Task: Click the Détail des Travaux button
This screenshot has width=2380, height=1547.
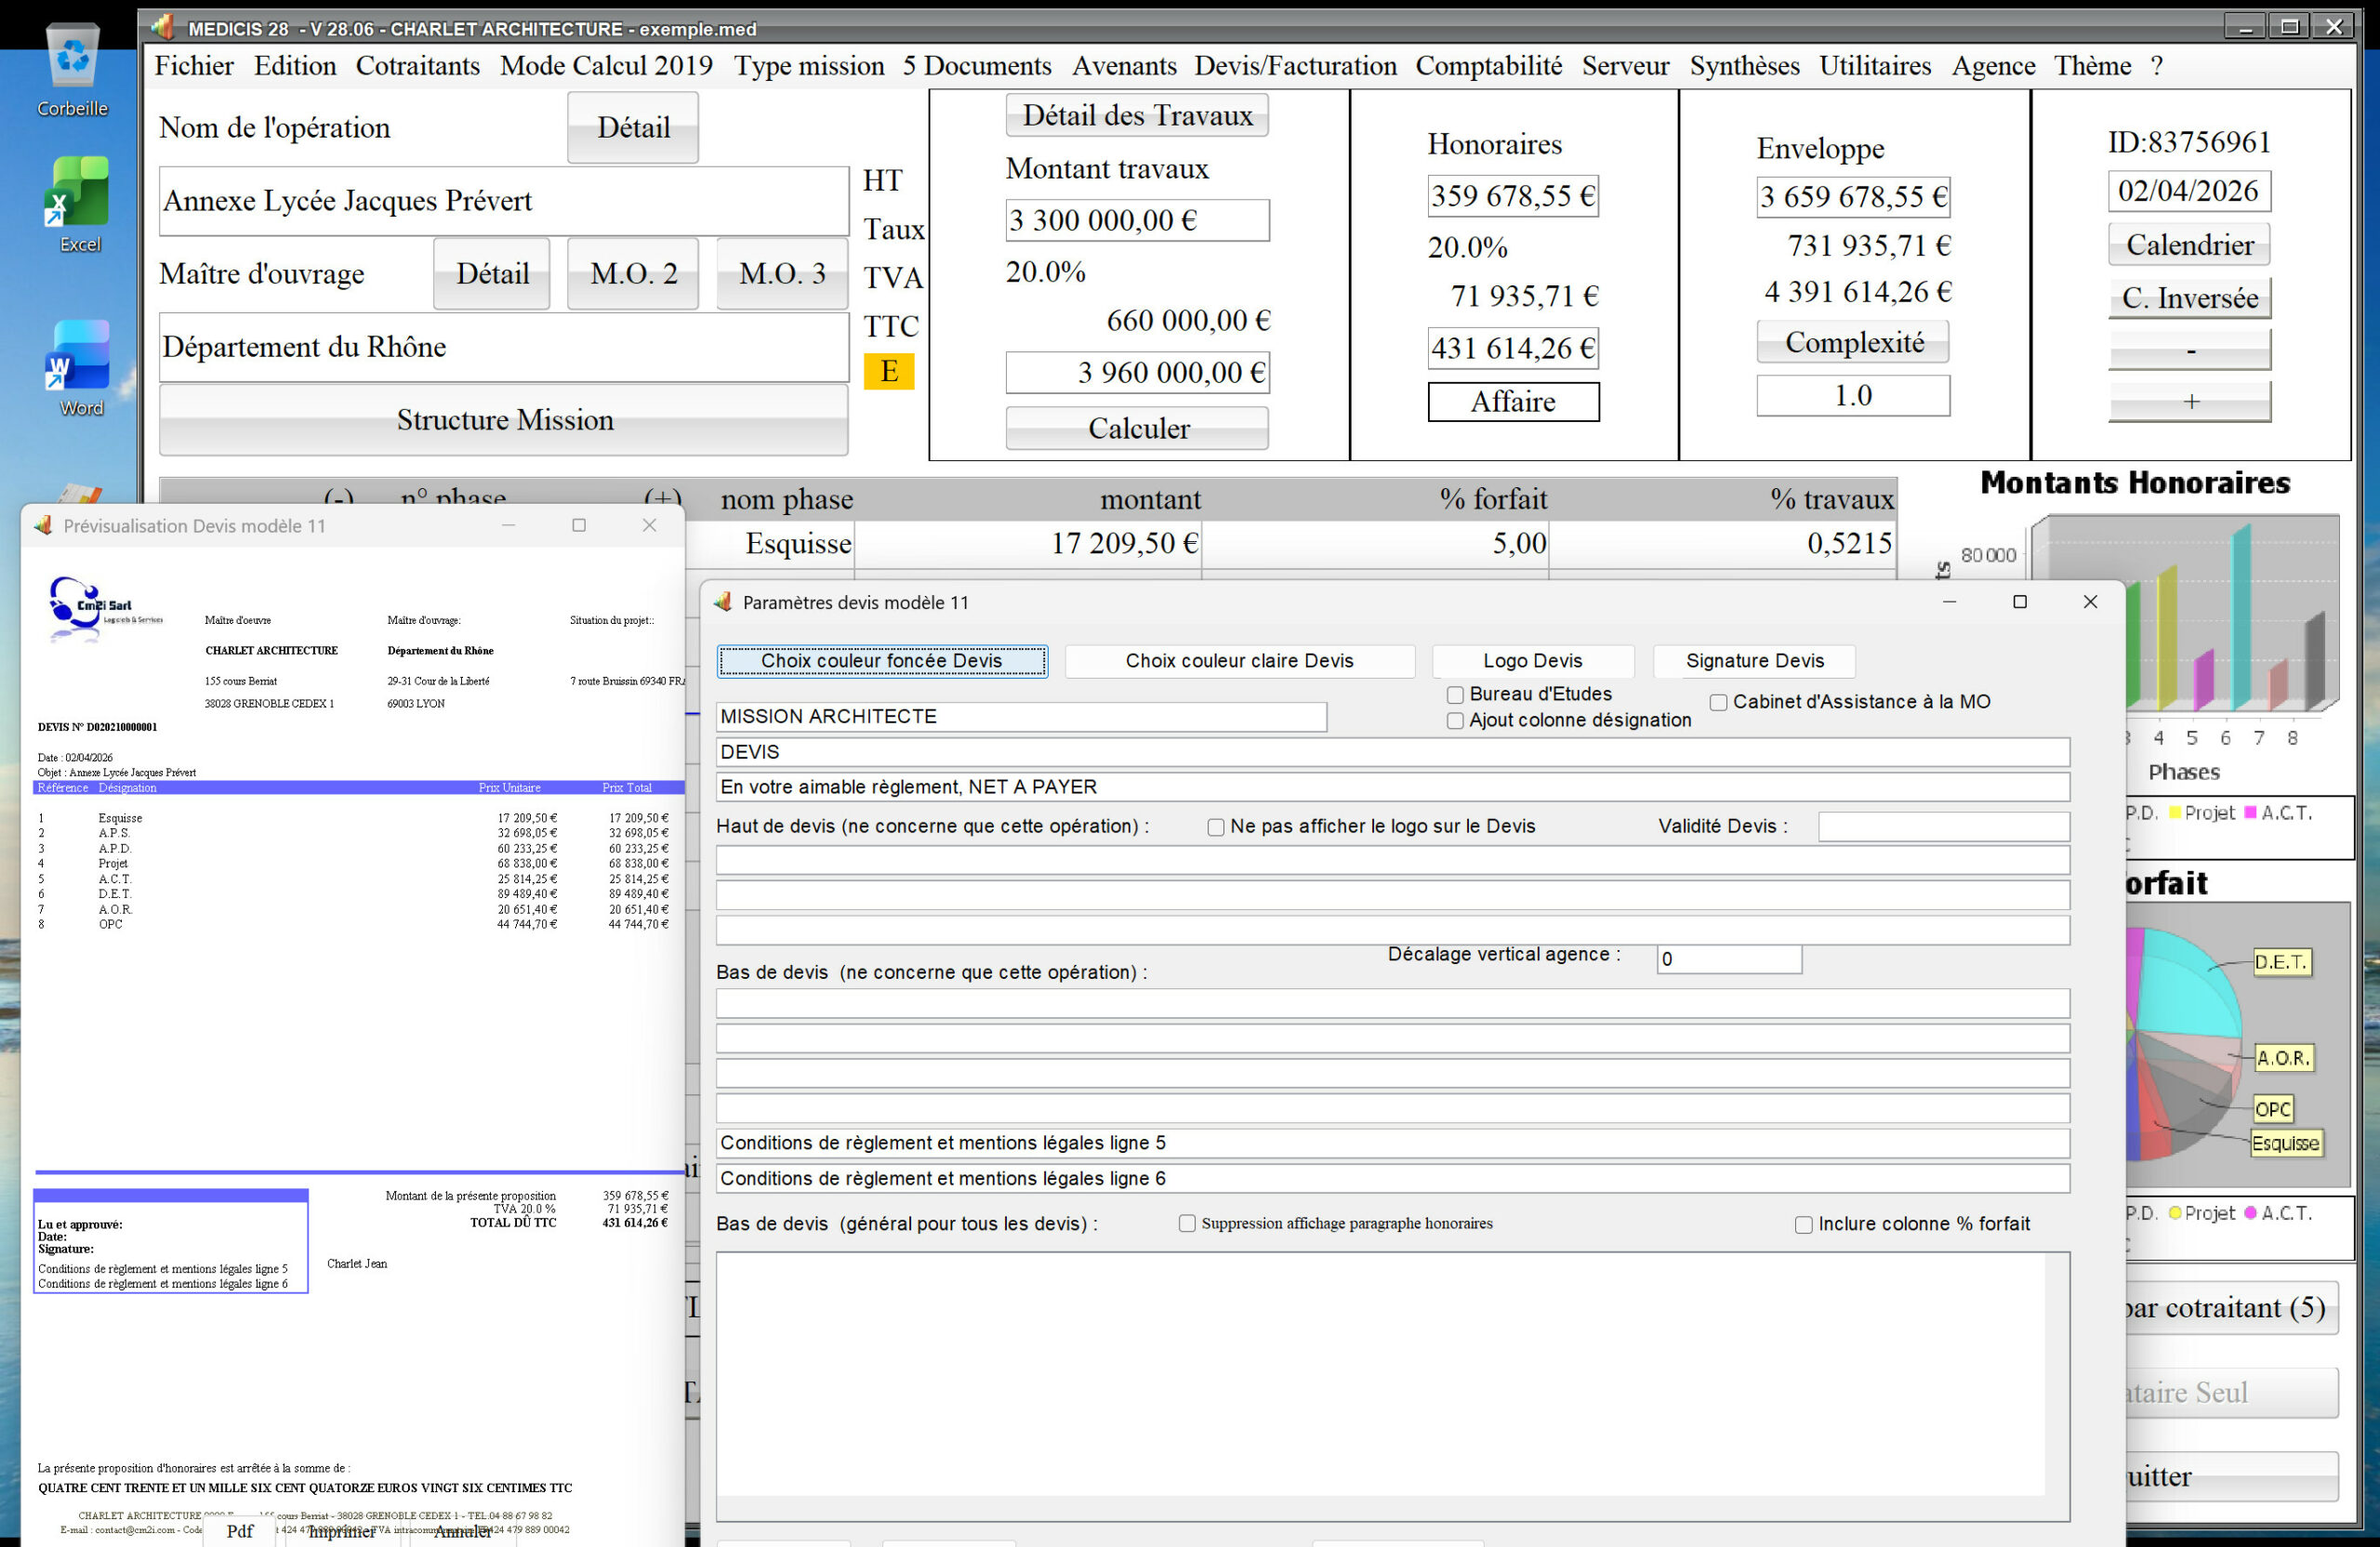Action: tap(1137, 115)
